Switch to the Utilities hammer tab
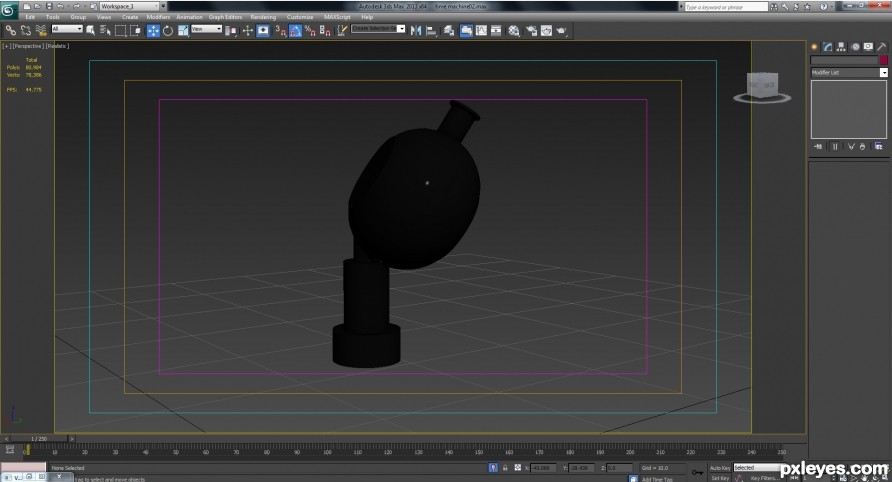Screen dimensions: 892x482 [882, 47]
